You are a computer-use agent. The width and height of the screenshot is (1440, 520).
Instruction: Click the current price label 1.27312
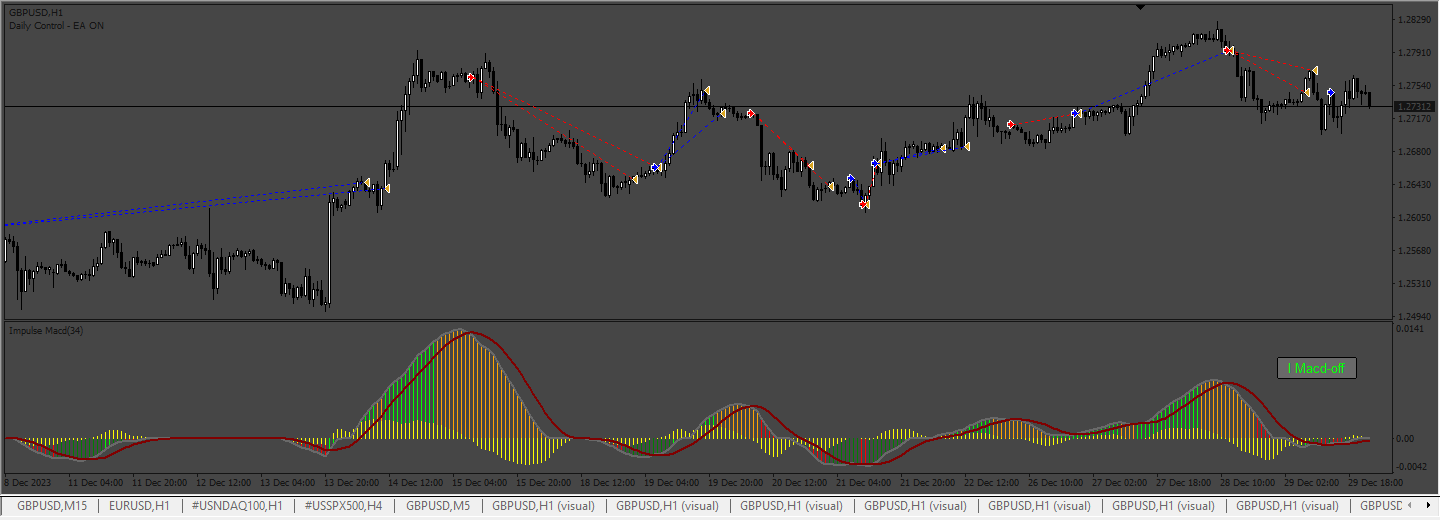point(1411,106)
